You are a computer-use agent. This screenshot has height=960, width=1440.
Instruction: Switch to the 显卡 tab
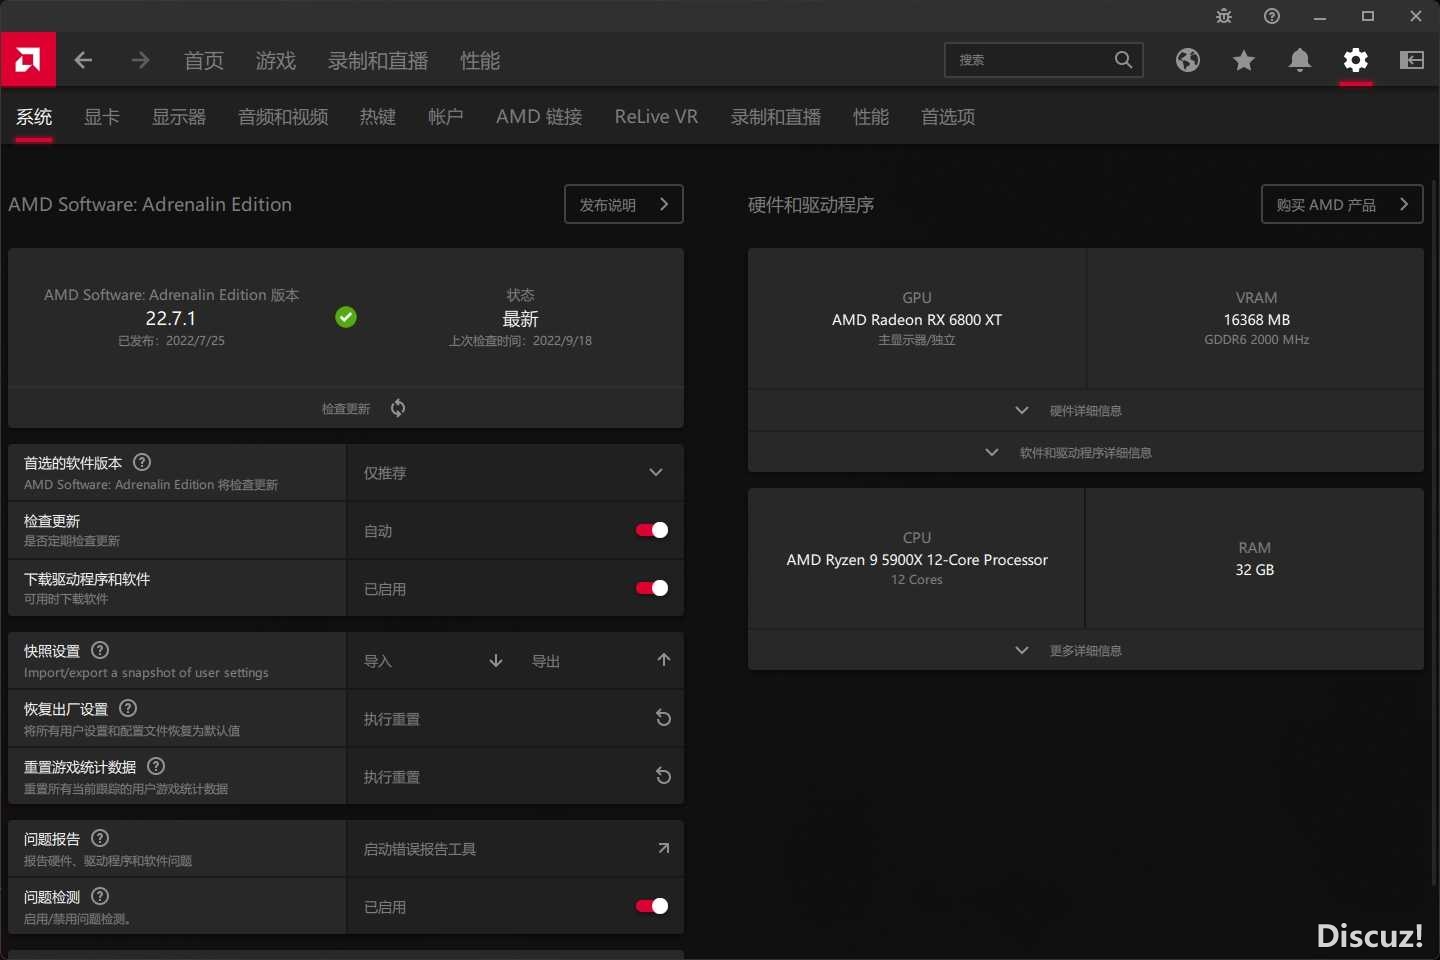tap(102, 117)
